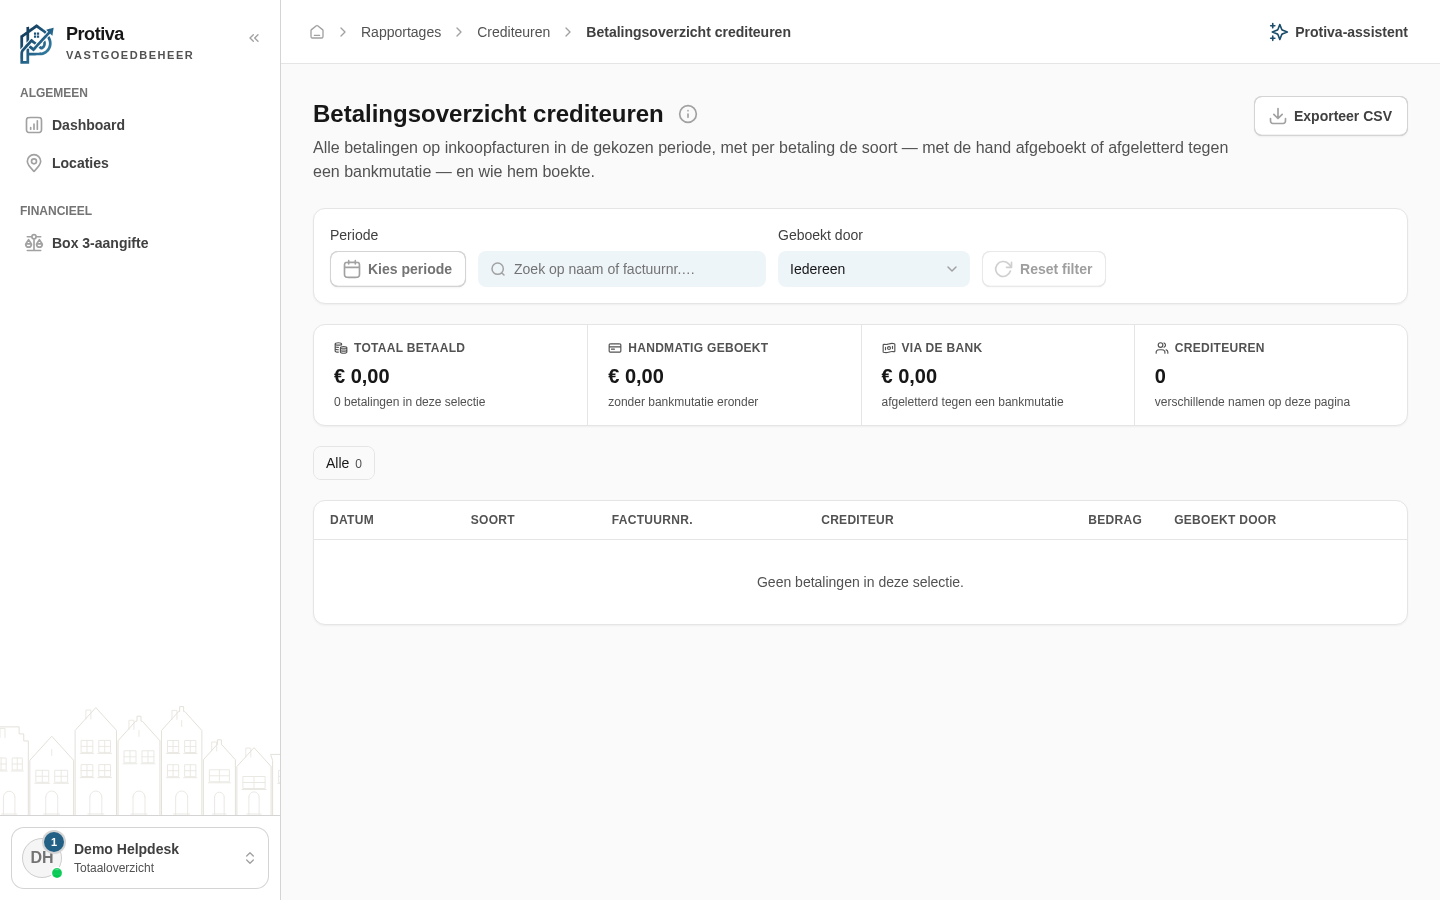
Task: Click Rapportages in the breadcrumb
Action: point(401,32)
